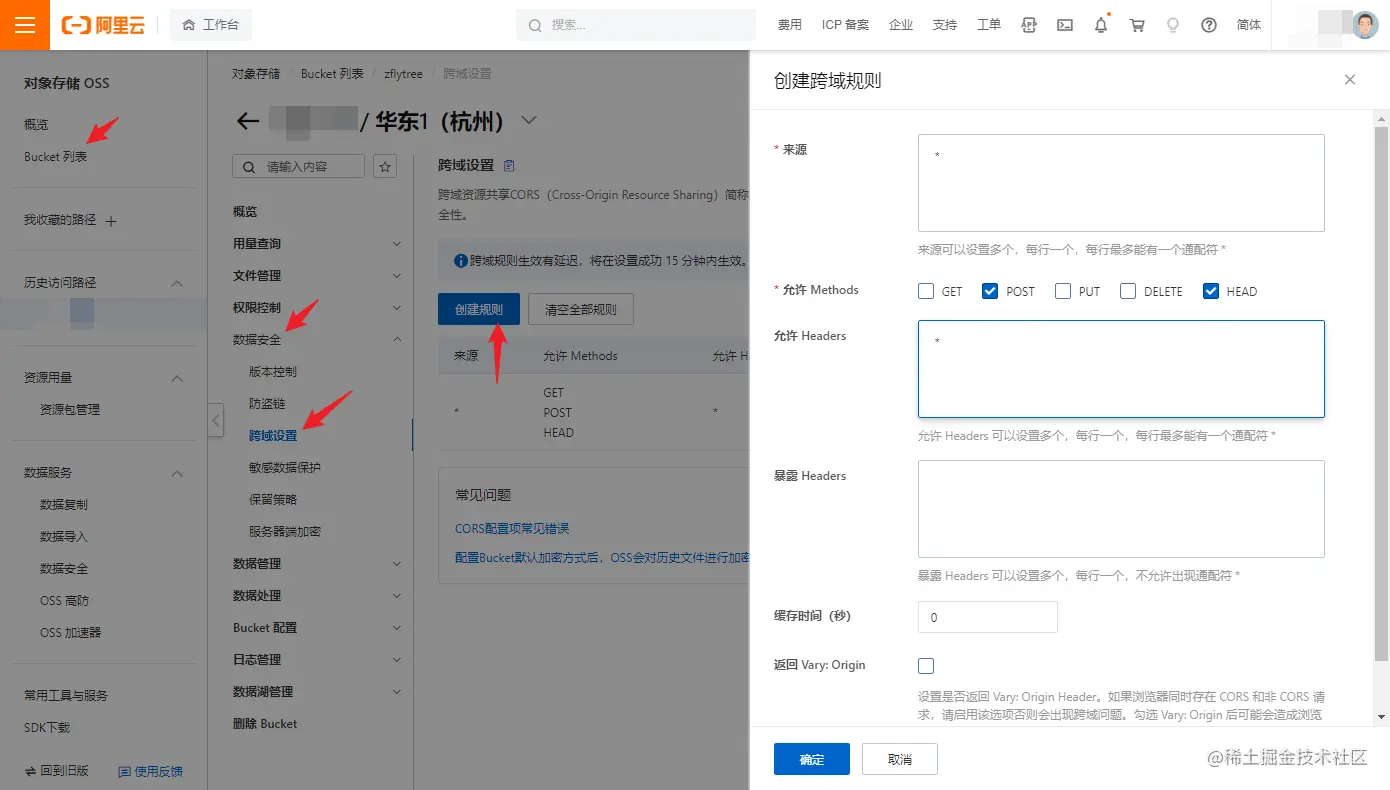Open the orange hamburger main menu
Viewport: 1390px width, 790px height.
point(25,25)
